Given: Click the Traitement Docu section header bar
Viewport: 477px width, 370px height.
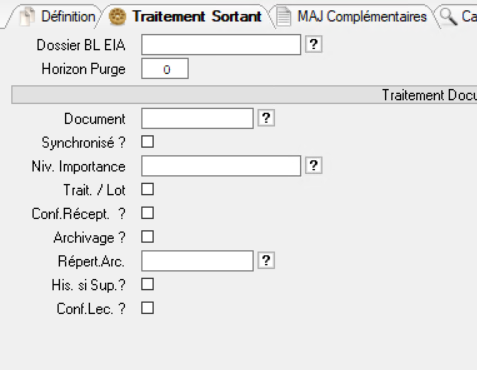Looking at the screenshot, I should point(244,95).
